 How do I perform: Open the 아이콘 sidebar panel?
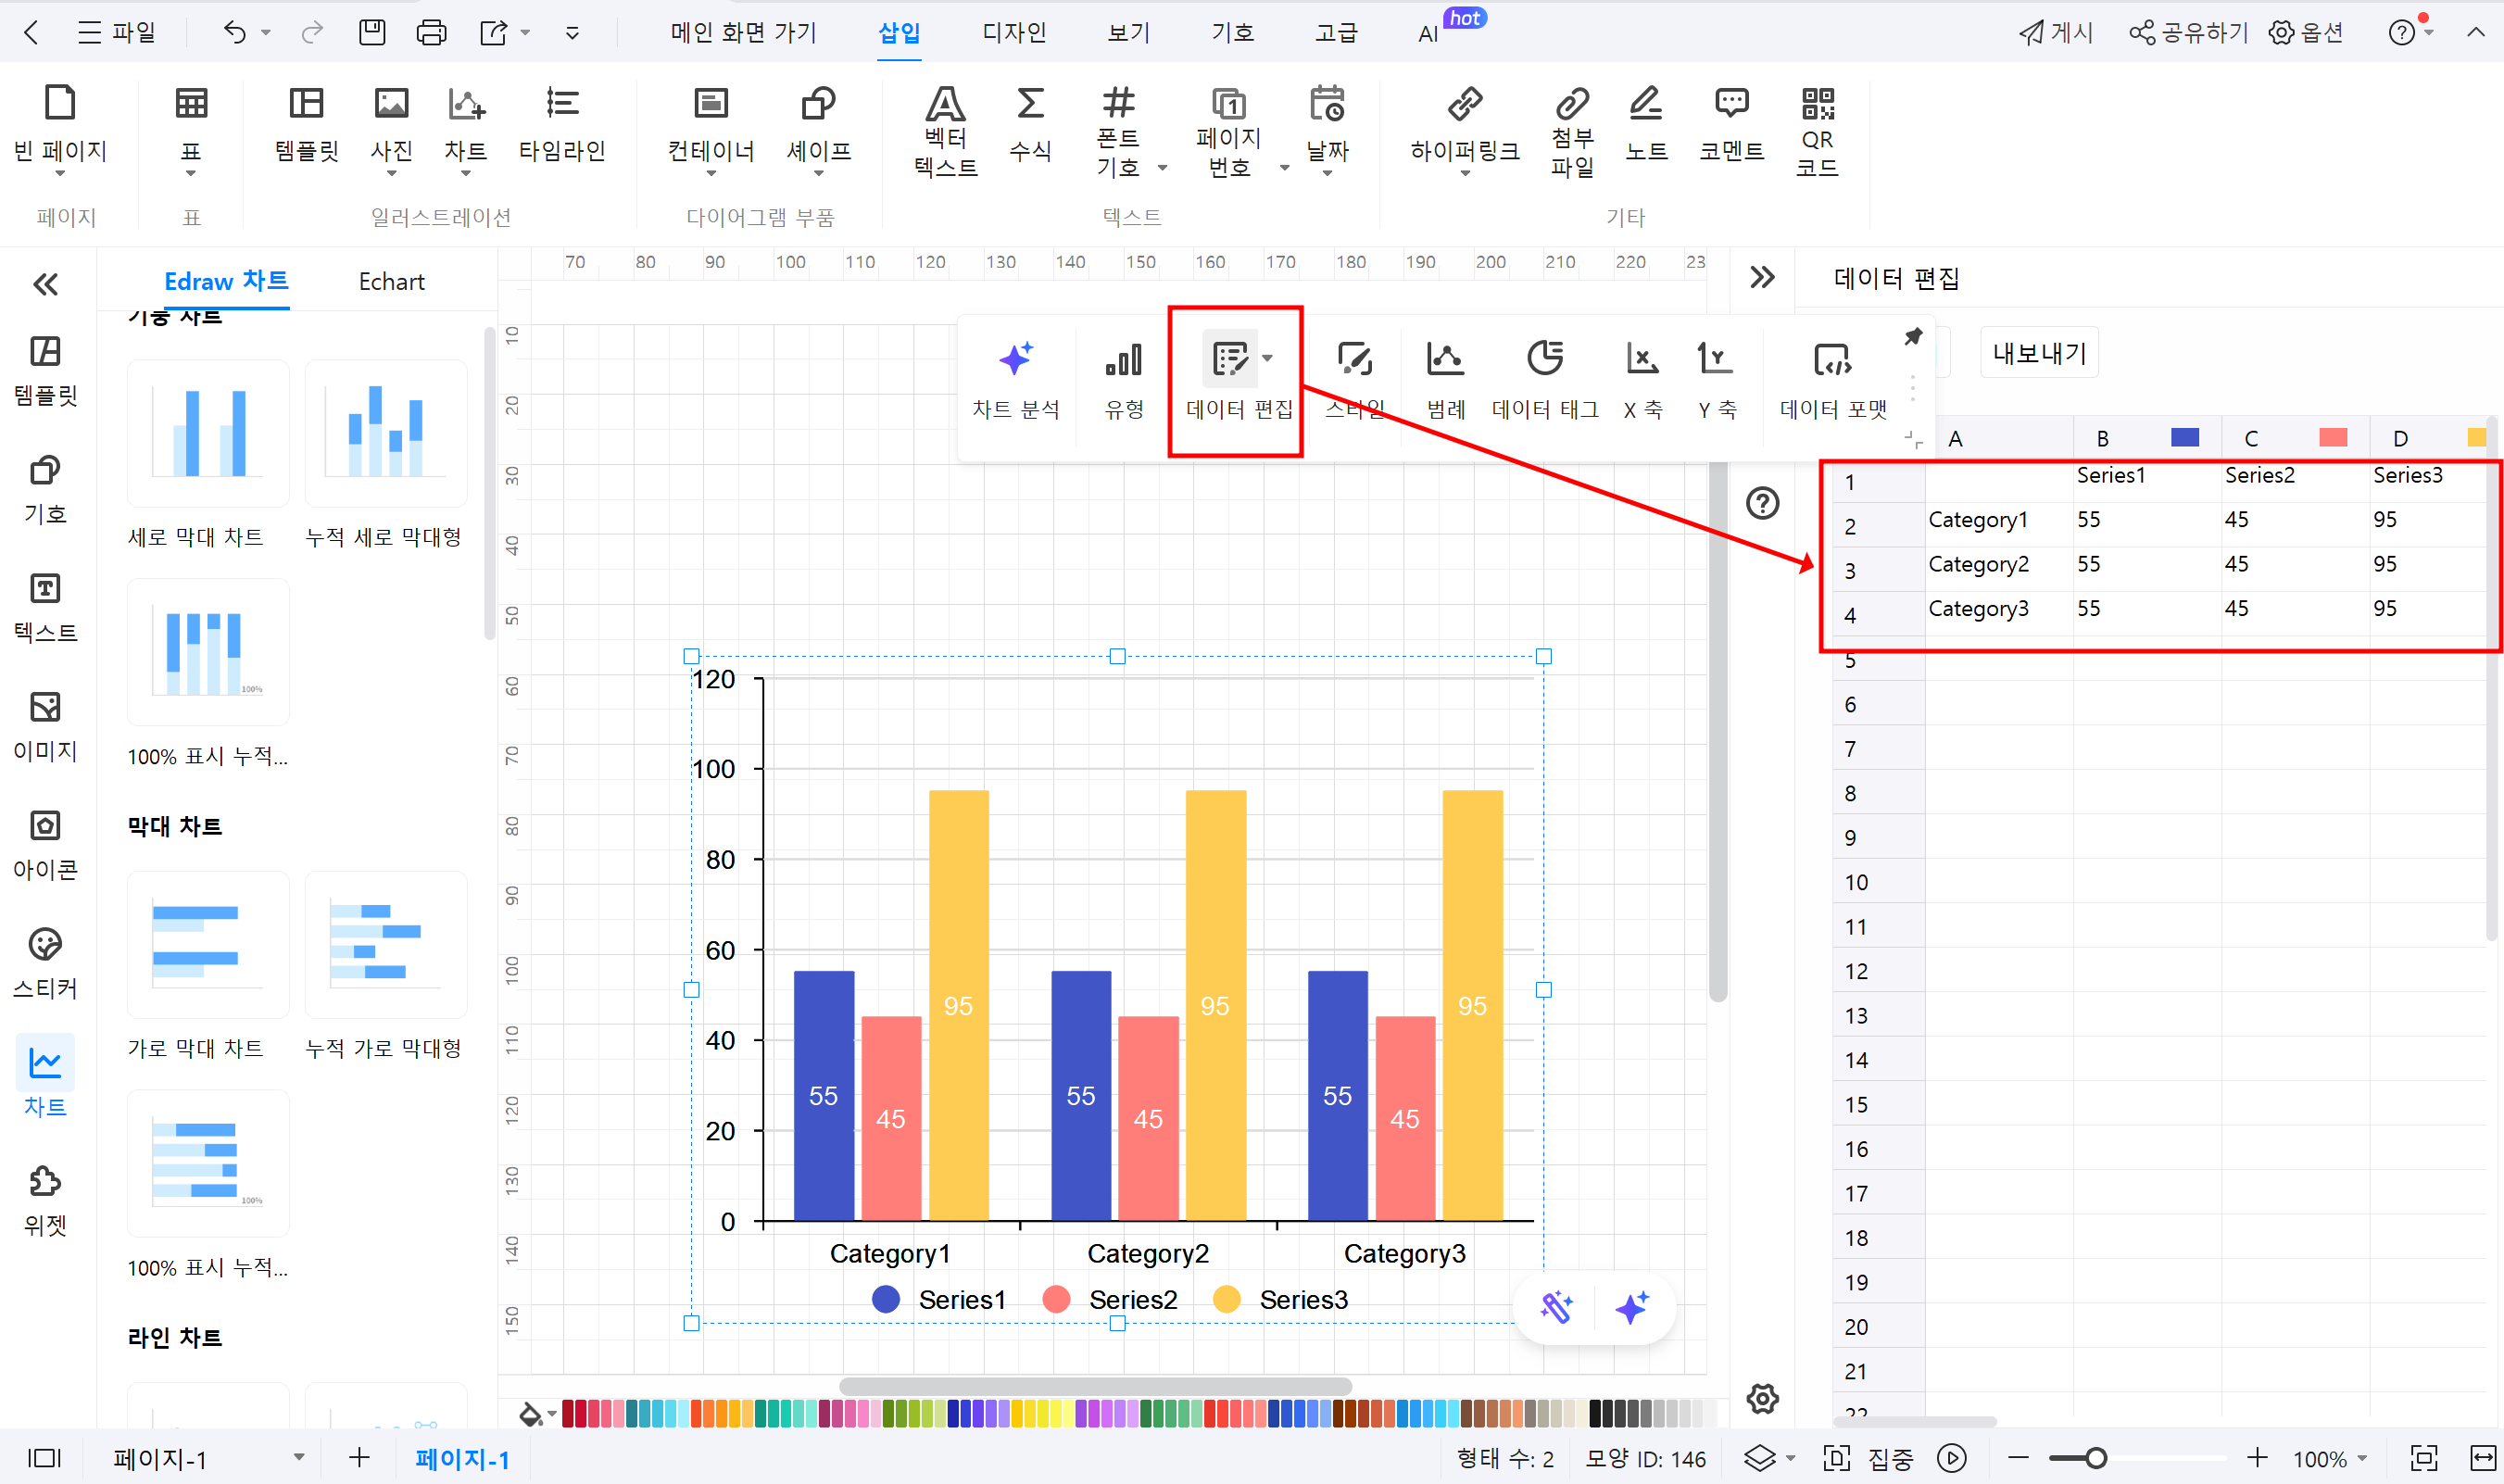(x=45, y=844)
